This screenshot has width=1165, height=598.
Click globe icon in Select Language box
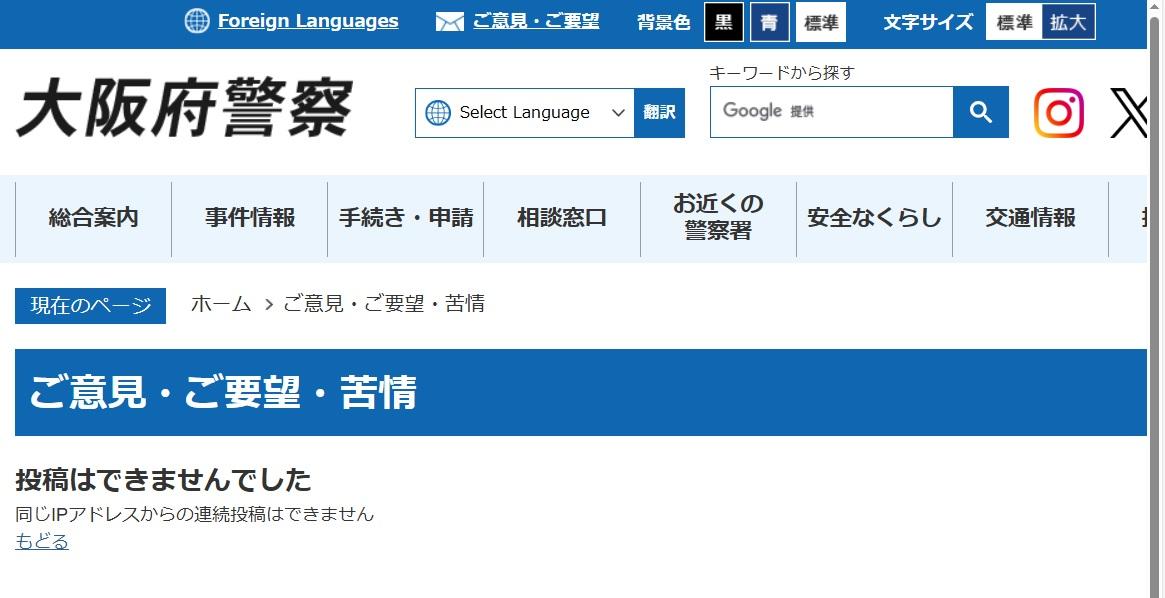(438, 113)
